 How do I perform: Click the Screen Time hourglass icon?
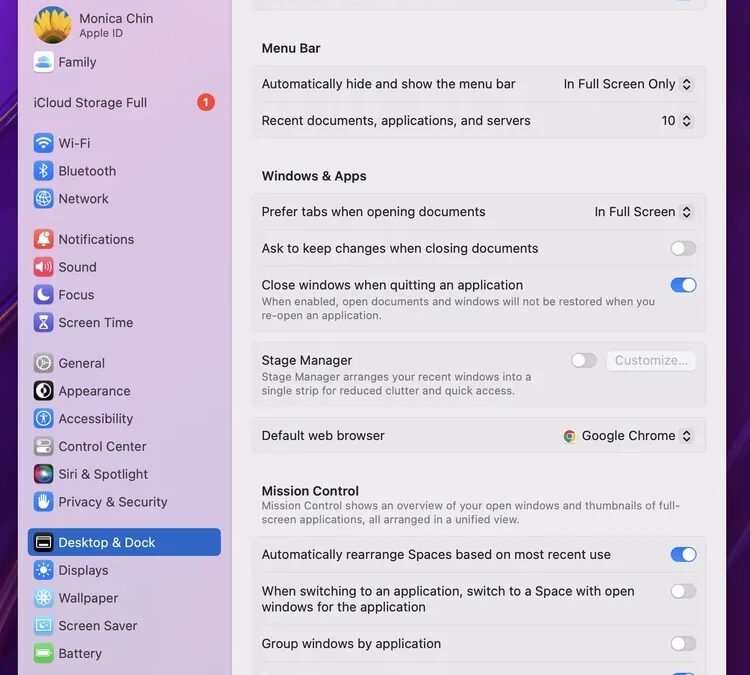(x=43, y=323)
